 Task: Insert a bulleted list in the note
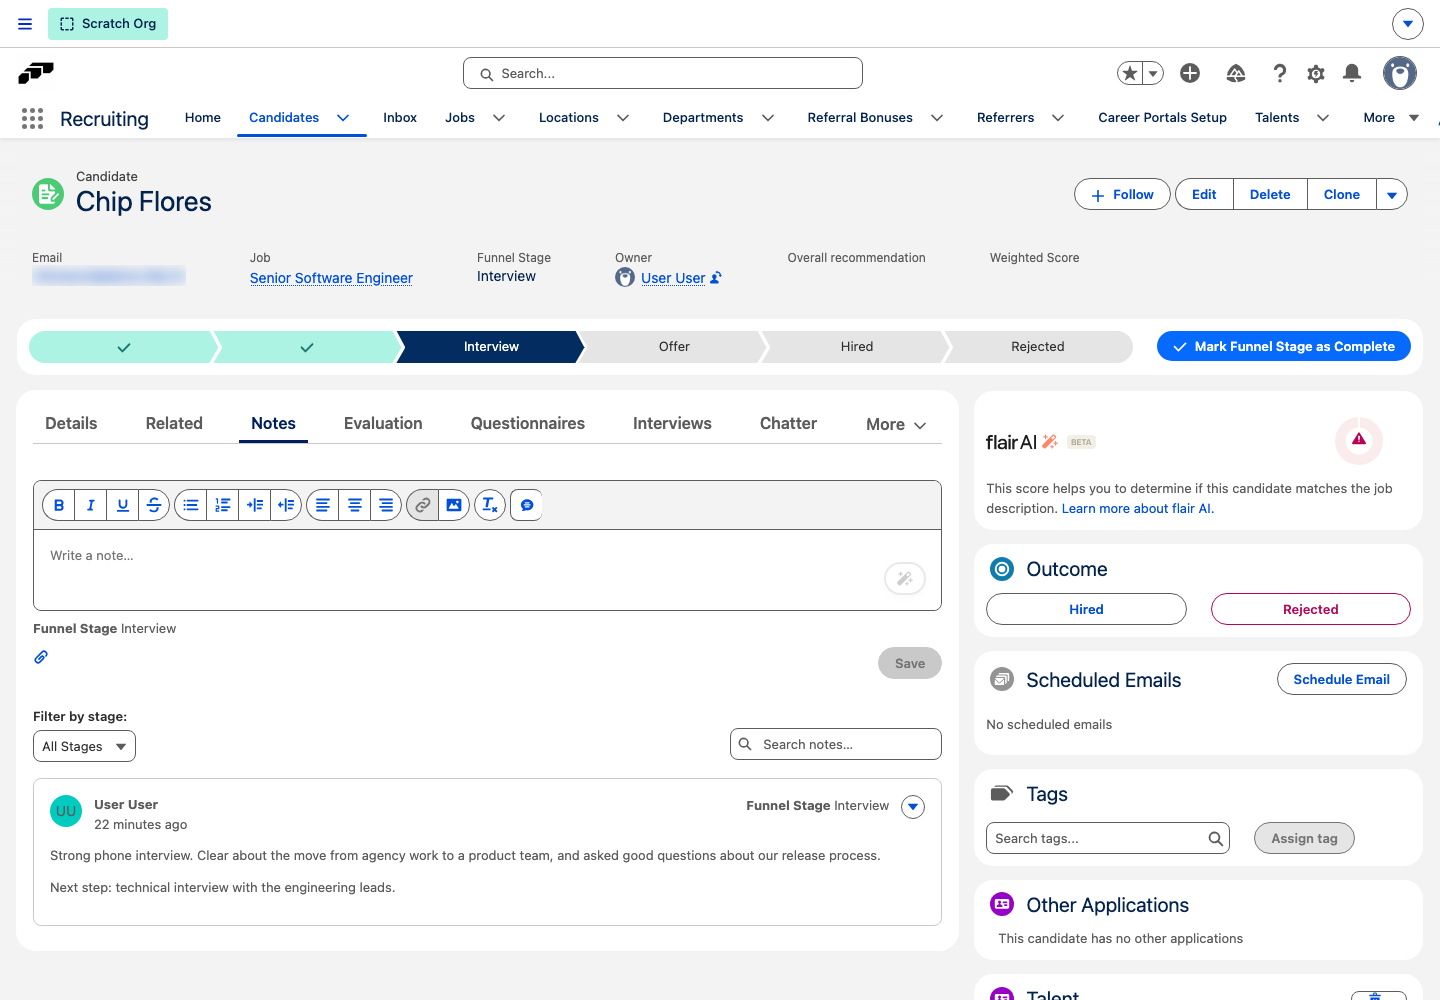[191, 505]
